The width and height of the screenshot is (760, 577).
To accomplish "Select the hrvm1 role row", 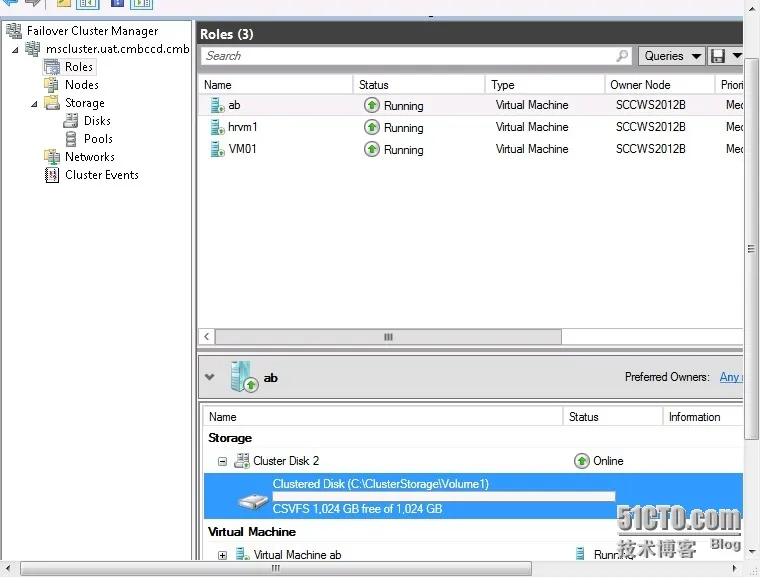I will click(470, 127).
